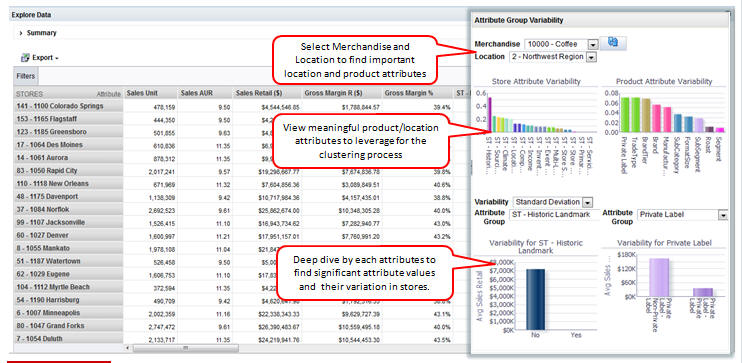Open the Filters tab
Viewport: 742px width, 363px height.
tap(25, 76)
